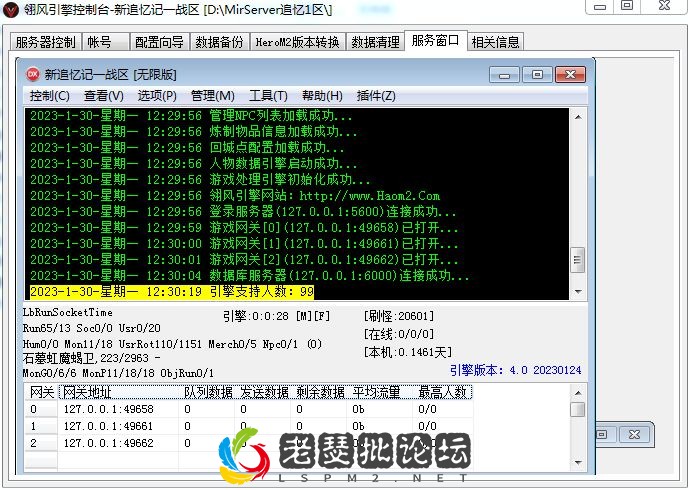This screenshot has height=490, width=690.
Task: Click the Run65/13 Soc0/0 Usr0/20 text
Action: [x=92, y=328]
